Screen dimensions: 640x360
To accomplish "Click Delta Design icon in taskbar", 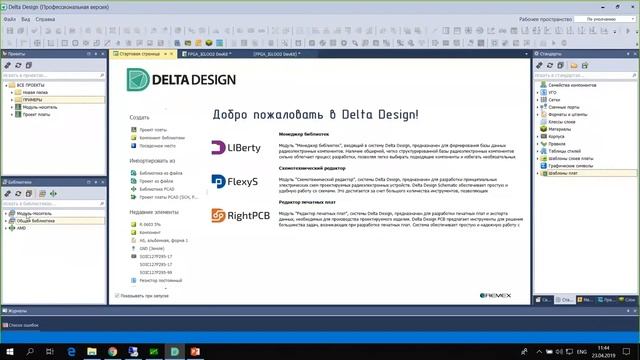I will point(175,351).
